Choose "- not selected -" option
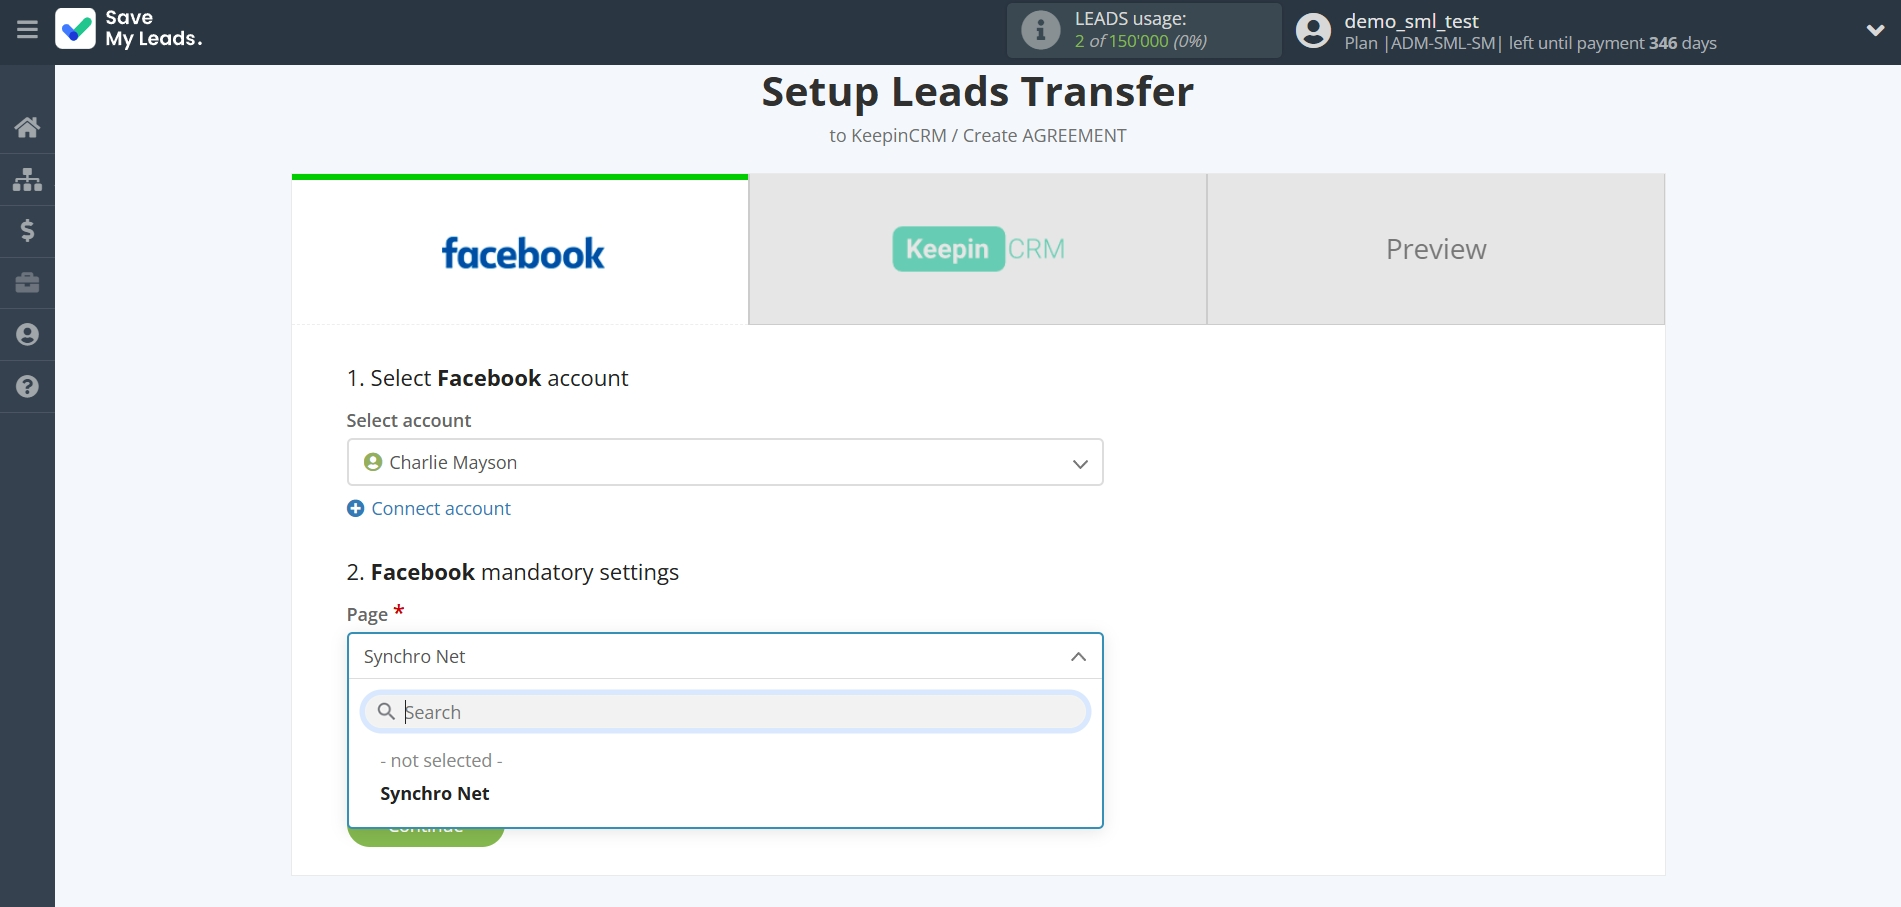 click(441, 761)
